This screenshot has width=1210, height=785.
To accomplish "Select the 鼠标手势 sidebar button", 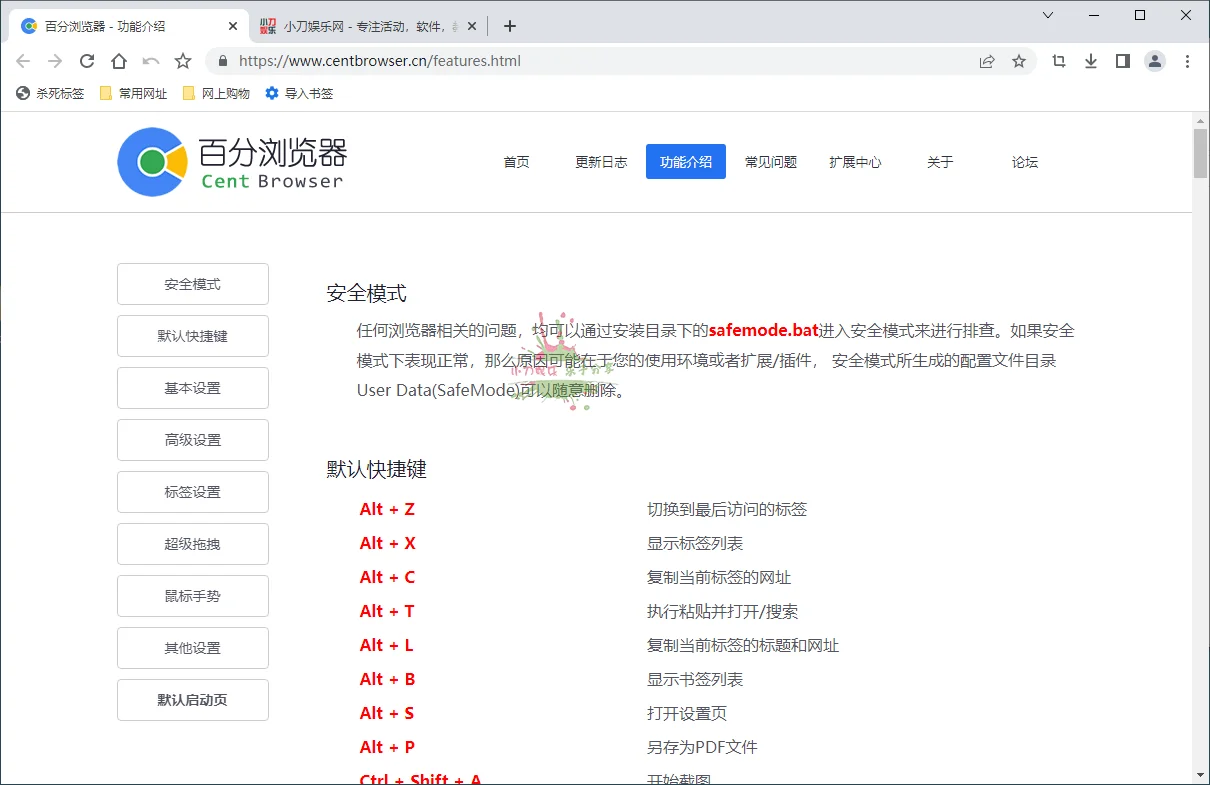I will [192, 596].
